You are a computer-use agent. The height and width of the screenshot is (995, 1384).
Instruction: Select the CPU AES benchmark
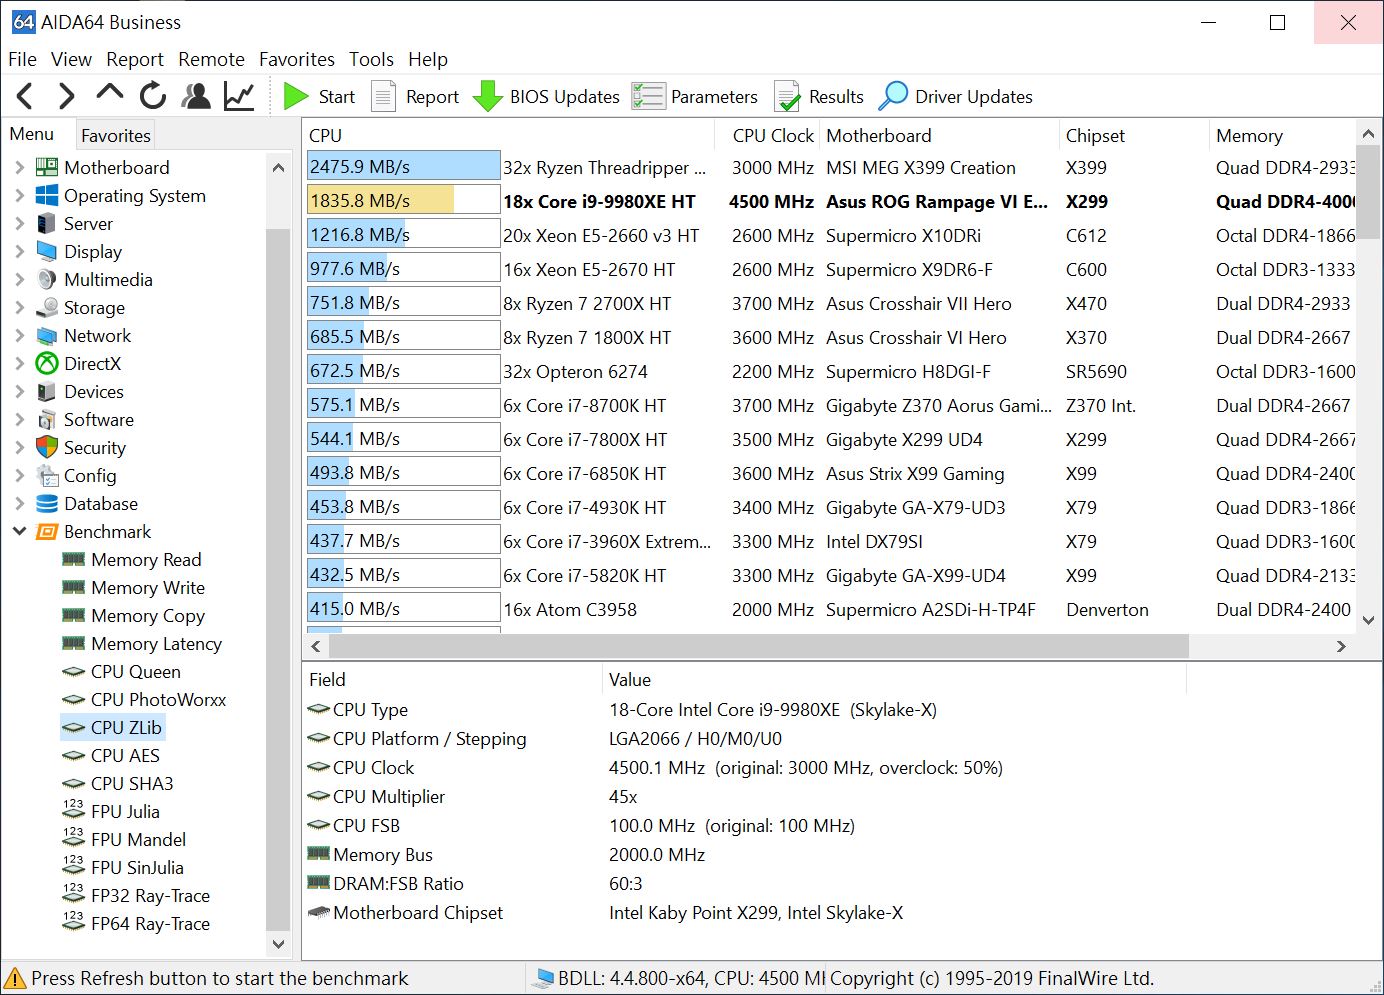[x=125, y=755]
